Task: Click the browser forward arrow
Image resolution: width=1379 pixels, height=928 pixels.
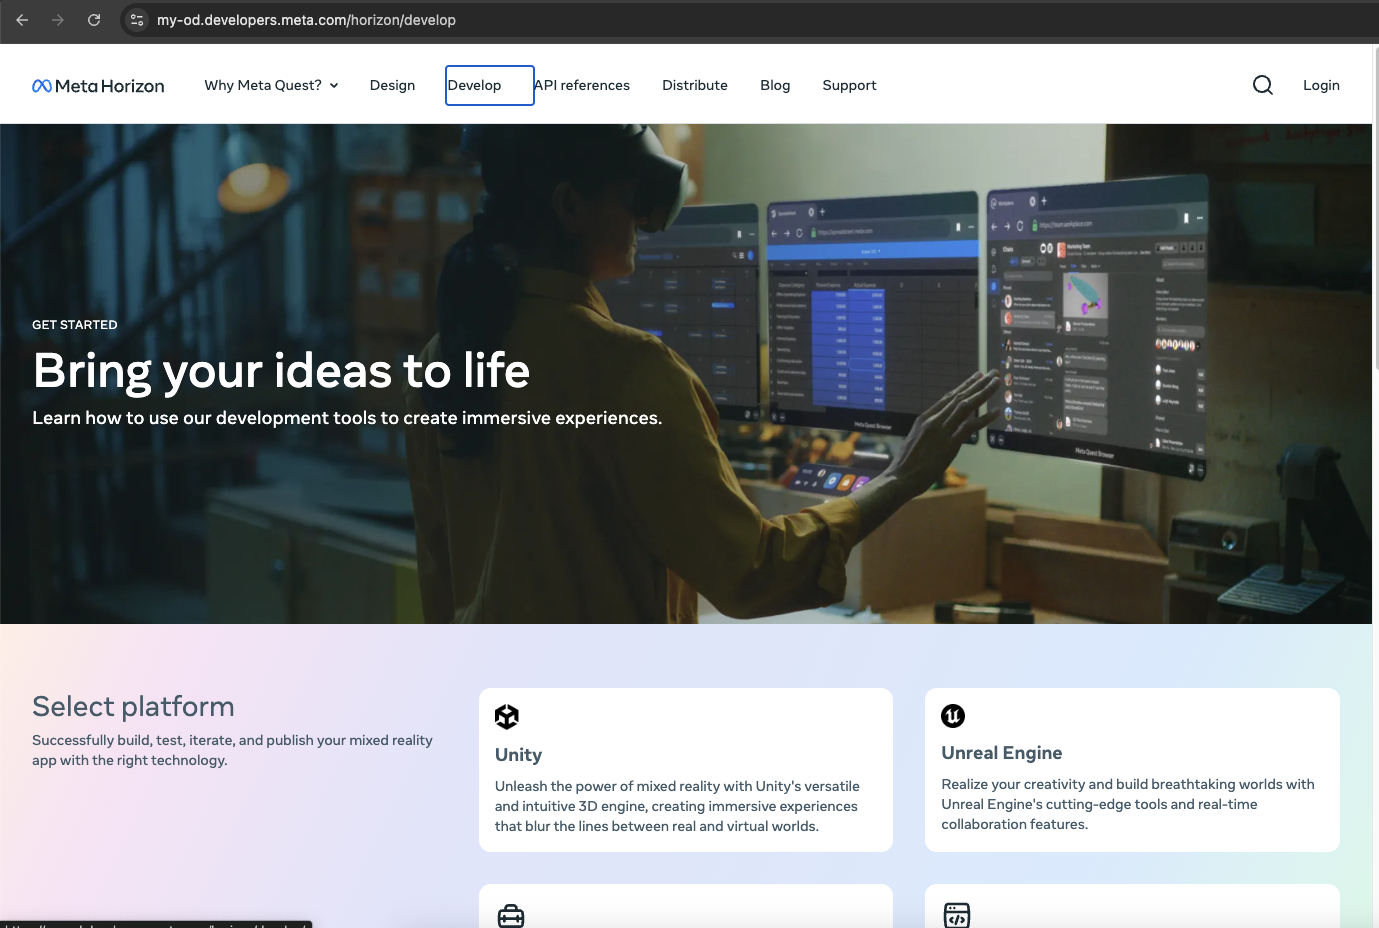Action: click(58, 20)
